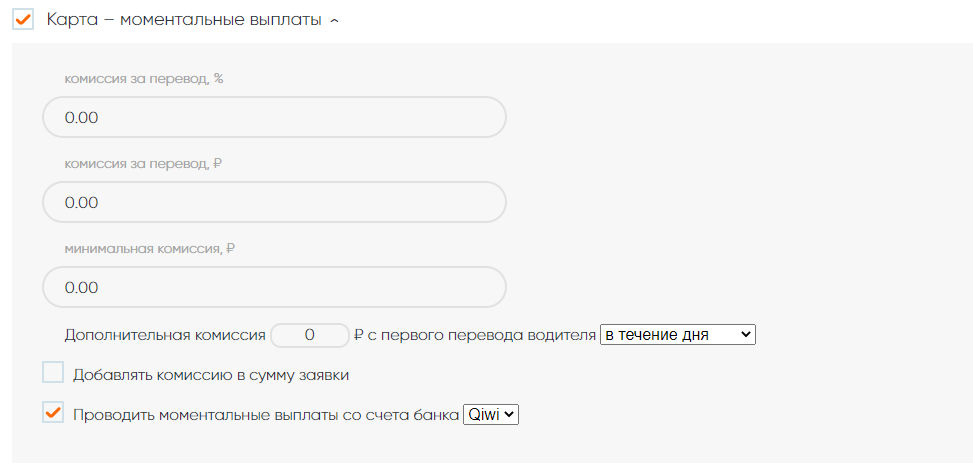Focus the "минимальная комиссия, ₽" input field
This screenshot has width=973, height=467.
[x=274, y=287]
